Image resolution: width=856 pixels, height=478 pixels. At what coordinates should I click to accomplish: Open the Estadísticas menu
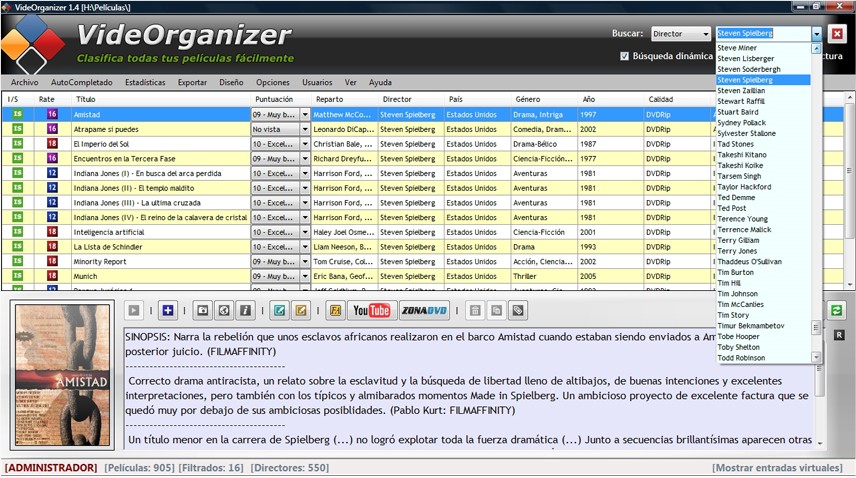coord(145,82)
